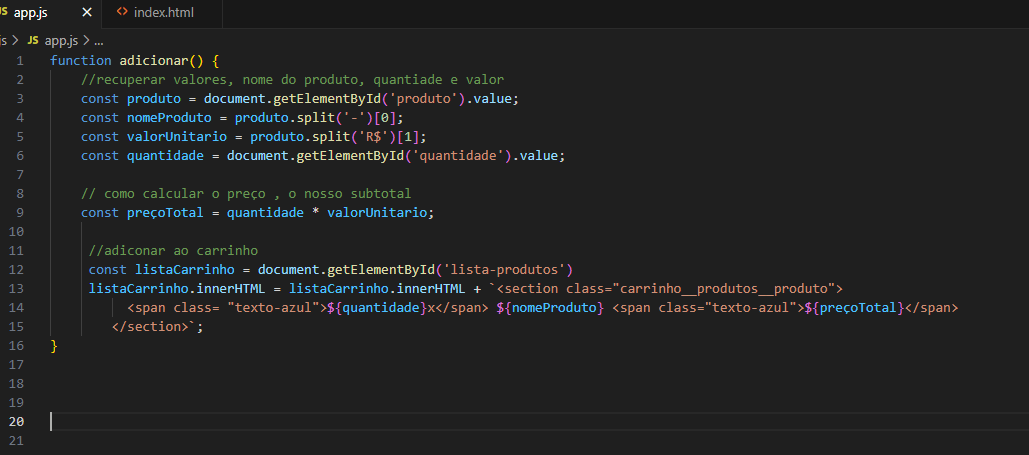Click the JS icon in the breadcrumb bar
Image resolution: width=1029 pixels, height=455 pixels.
(33, 40)
